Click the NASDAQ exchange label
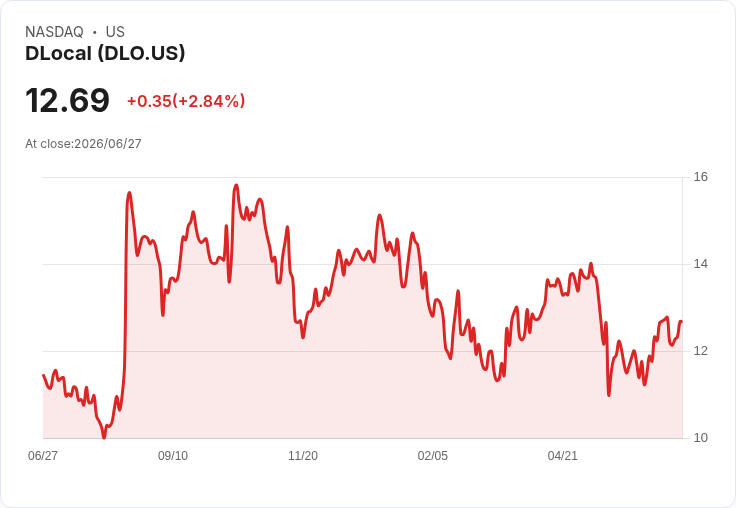 pos(54,32)
